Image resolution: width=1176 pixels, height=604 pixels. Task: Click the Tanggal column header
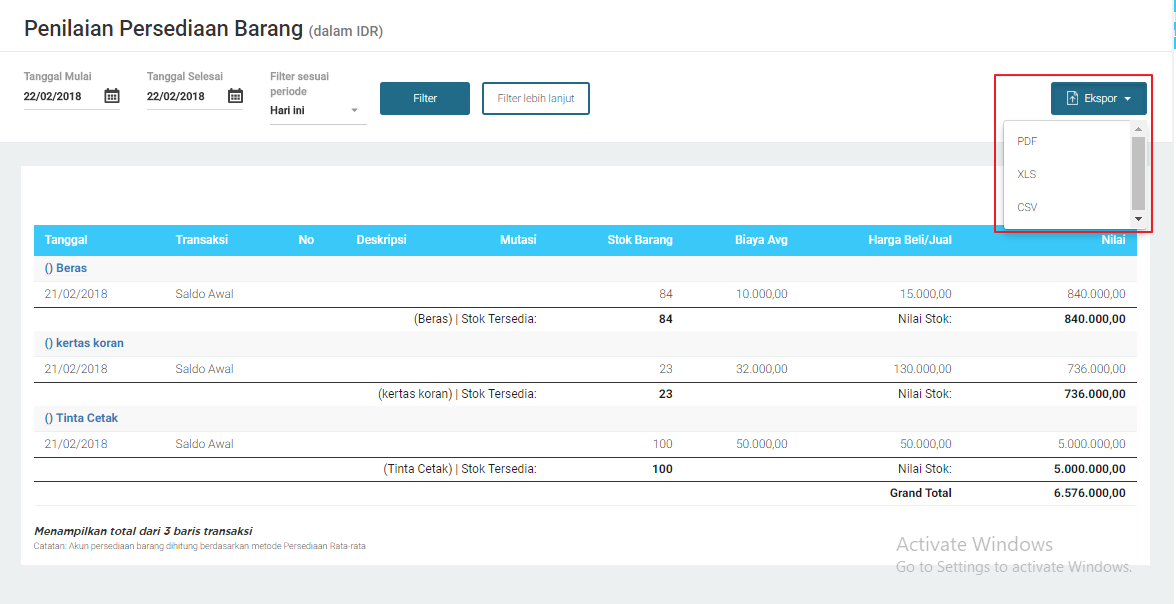[x=66, y=240]
